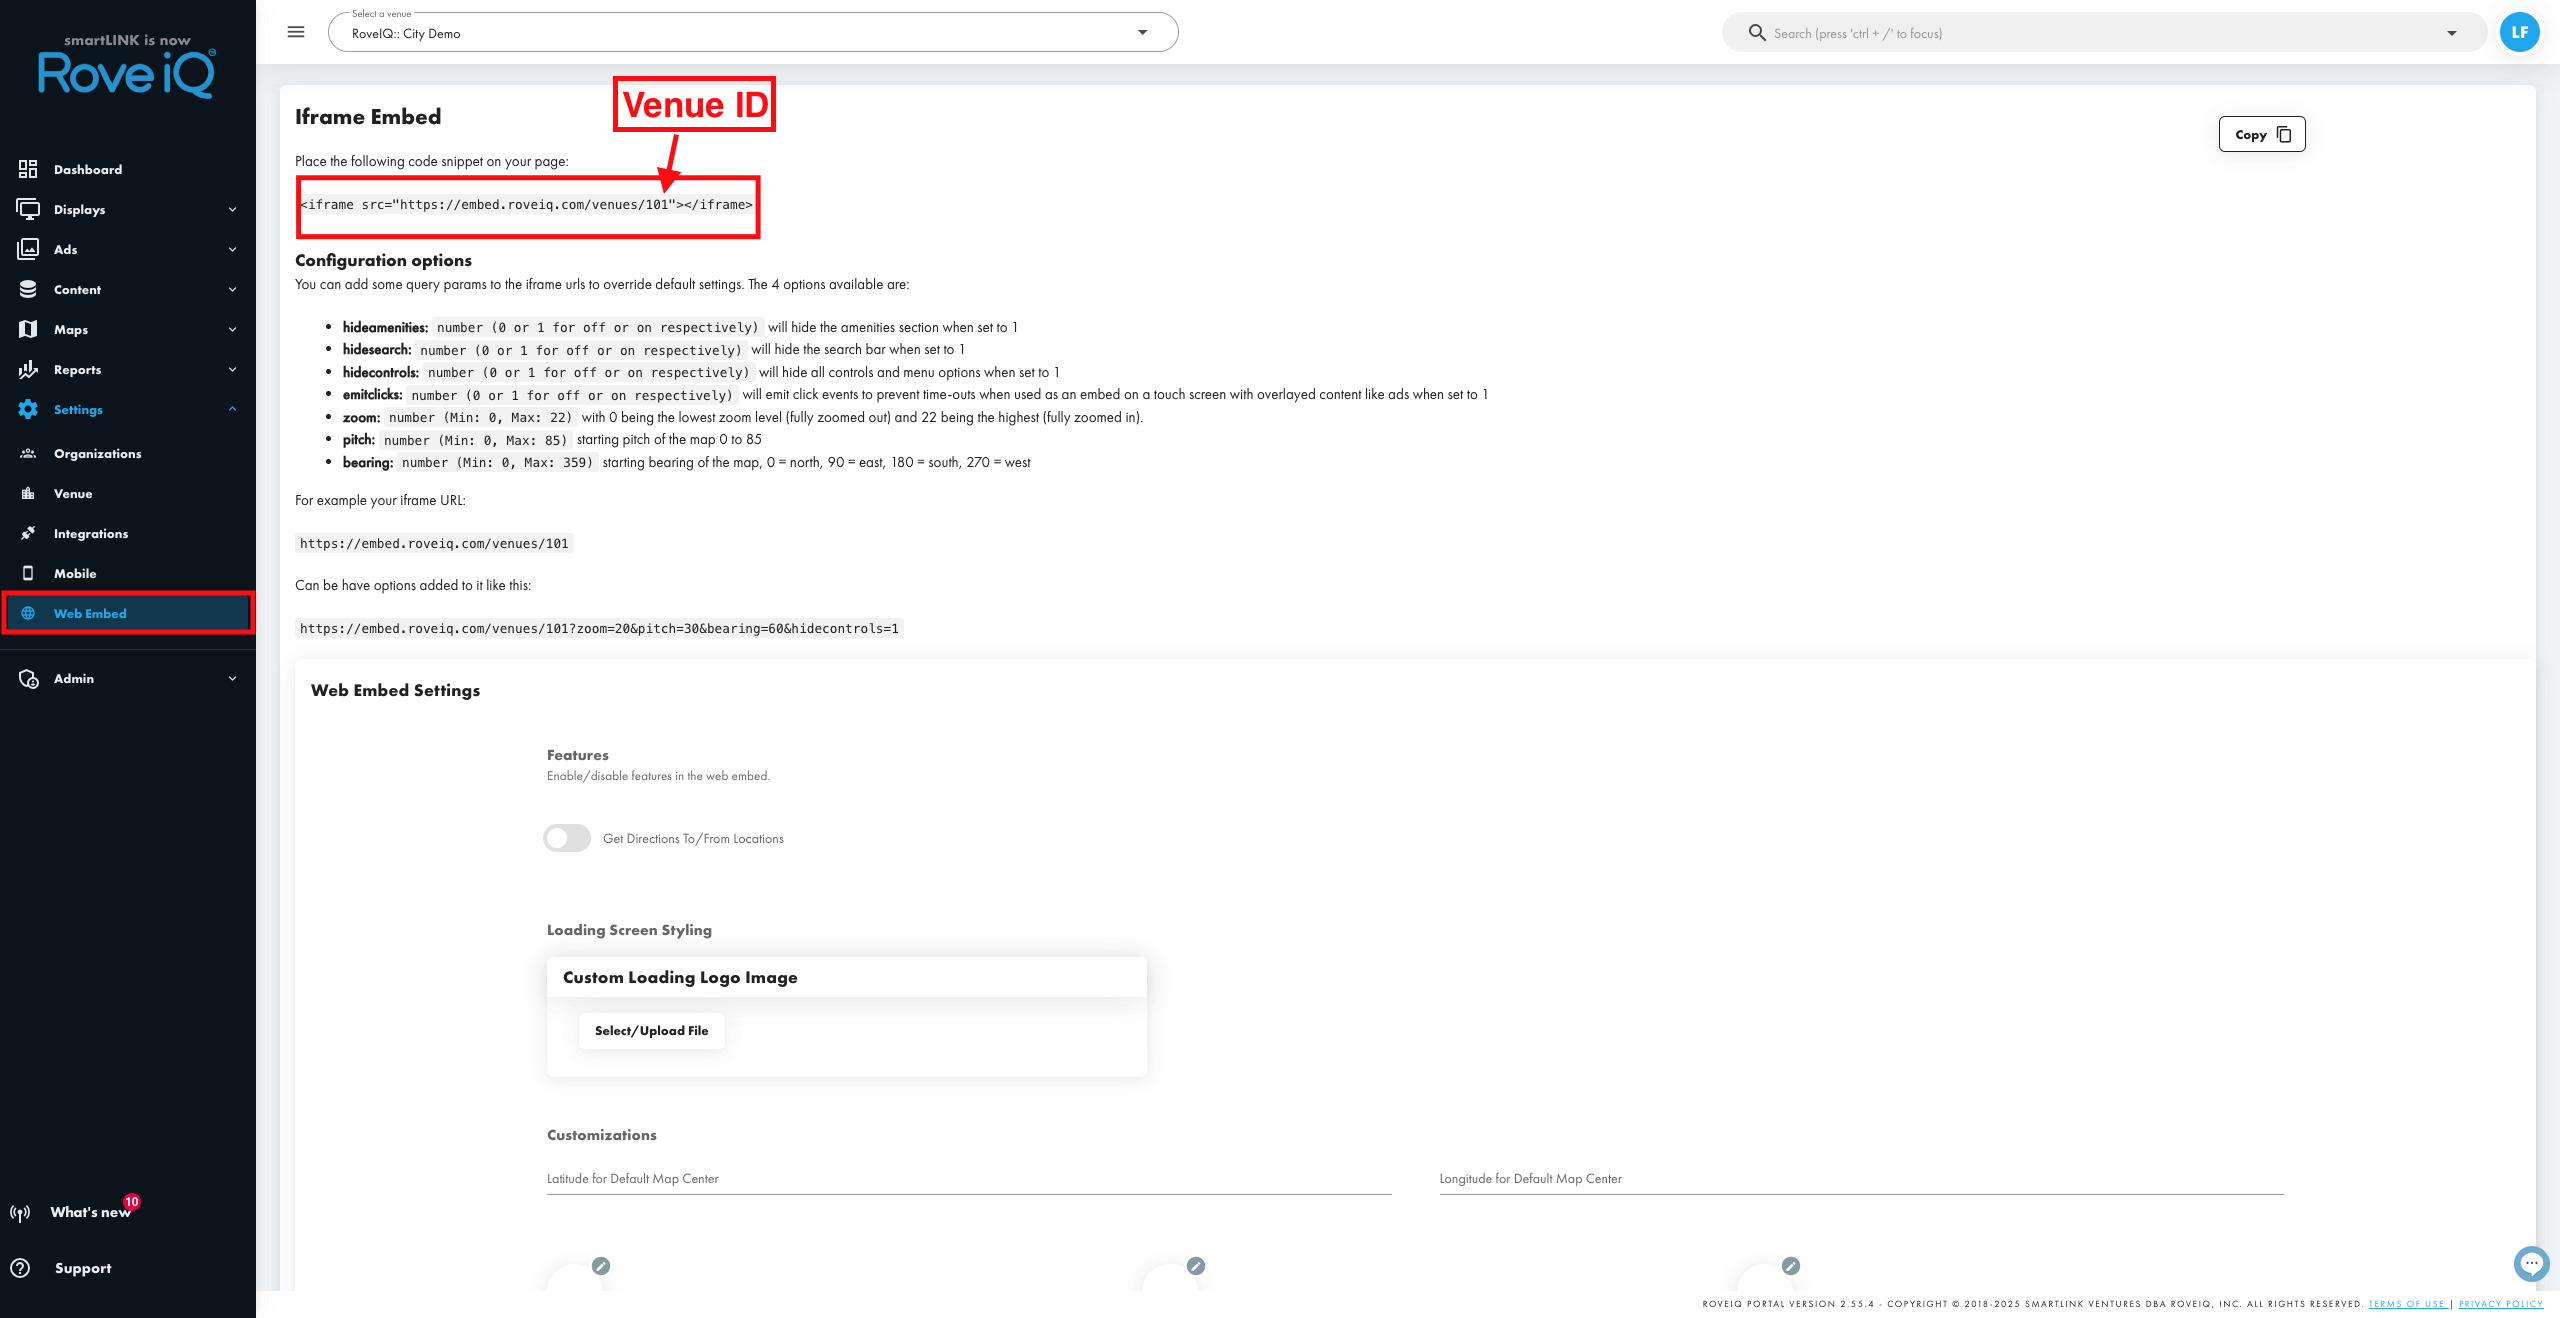The width and height of the screenshot is (2560, 1318).
Task: Open the Terms of Use link
Action: pos(2406,1304)
